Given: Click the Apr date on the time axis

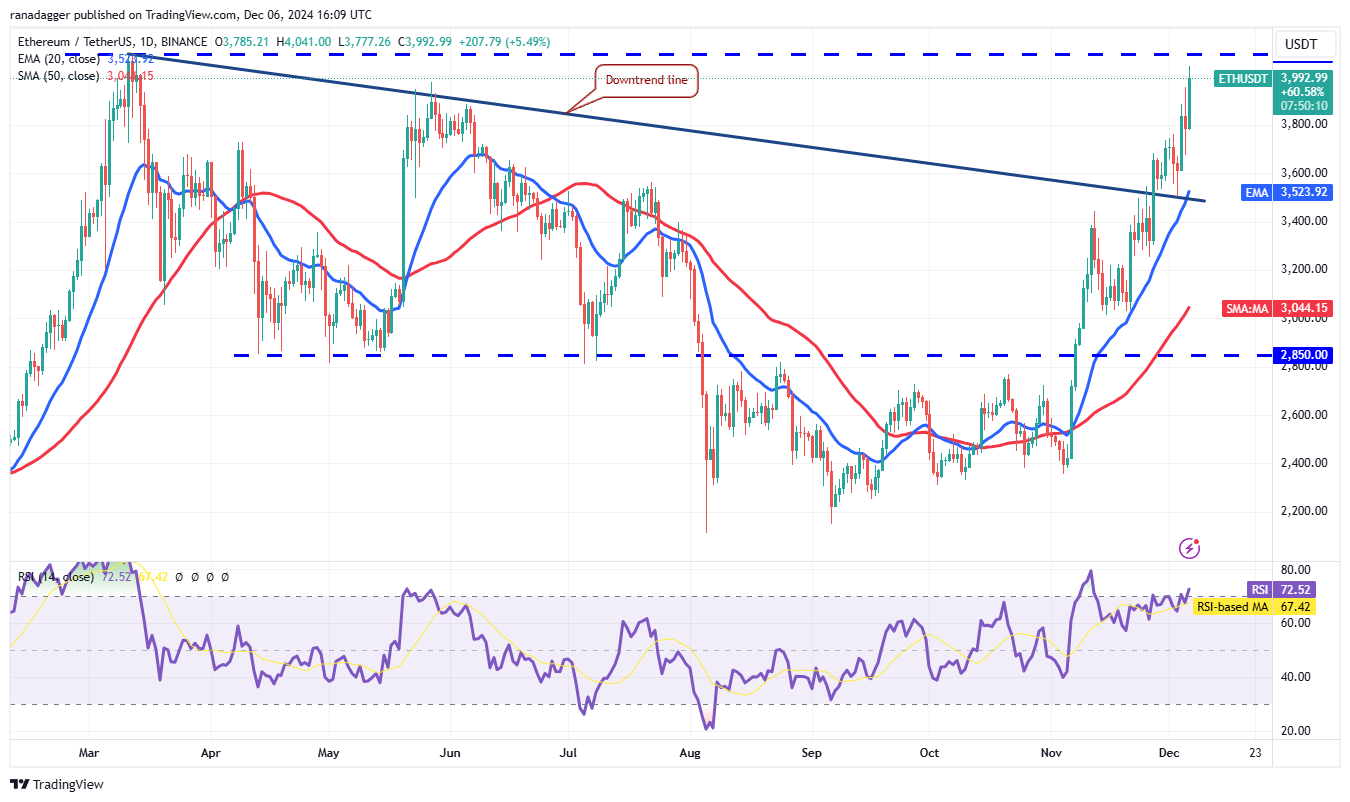Looking at the screenshot, I should point(210,752).
